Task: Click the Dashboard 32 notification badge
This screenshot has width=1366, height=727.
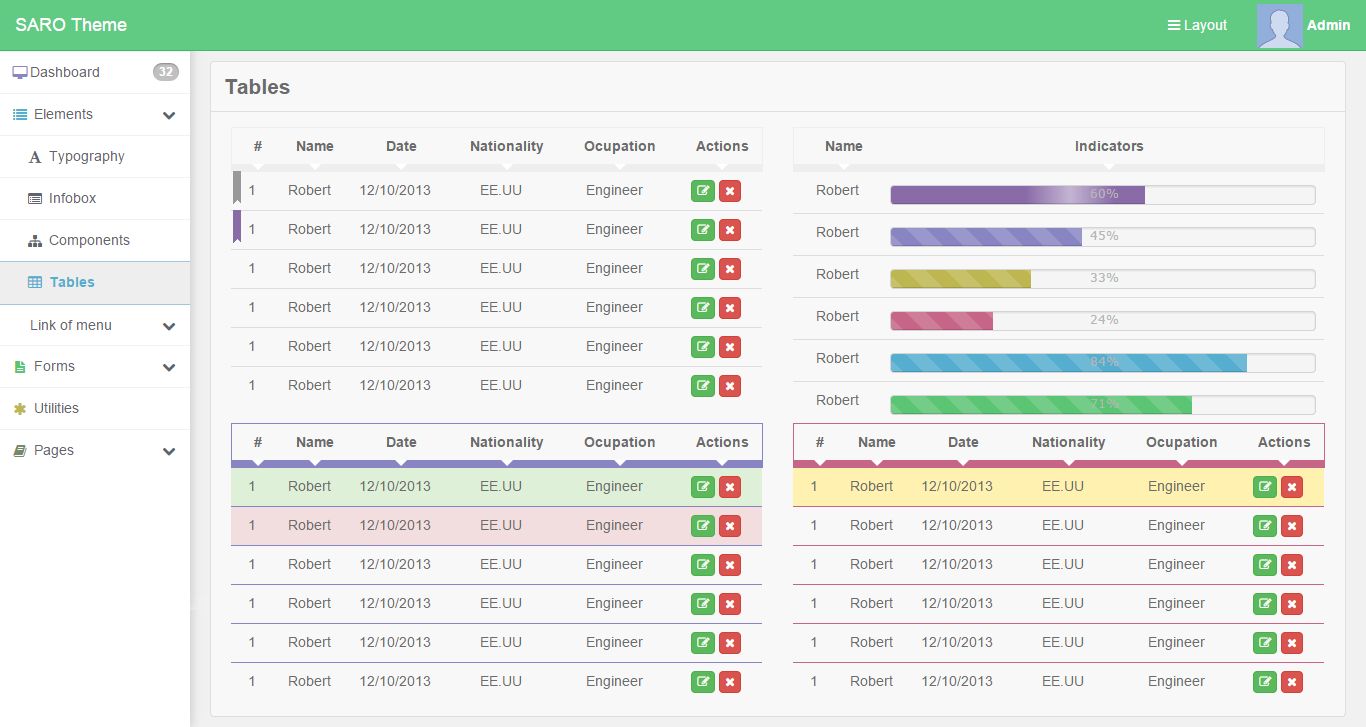Action: [x=165, y=72]
